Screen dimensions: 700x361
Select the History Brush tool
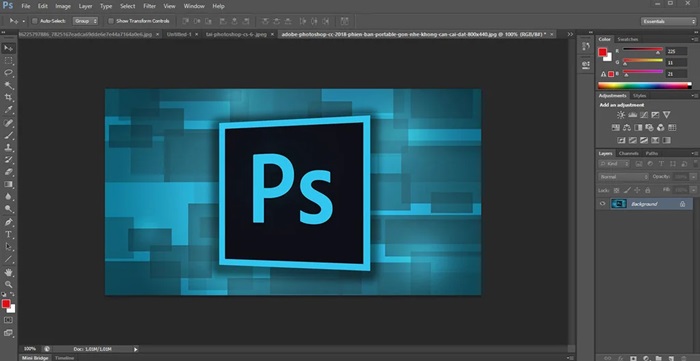[8, 160]
